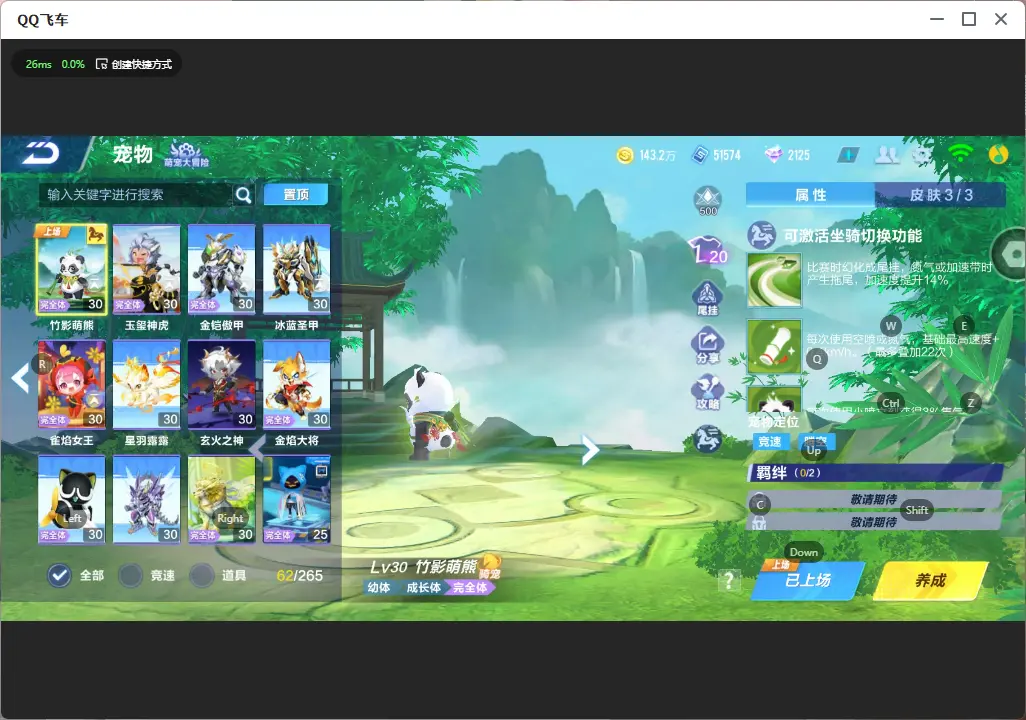Click the 创建快捷方式 button
Screen dimensions: 1026x720
pos(134,64)
